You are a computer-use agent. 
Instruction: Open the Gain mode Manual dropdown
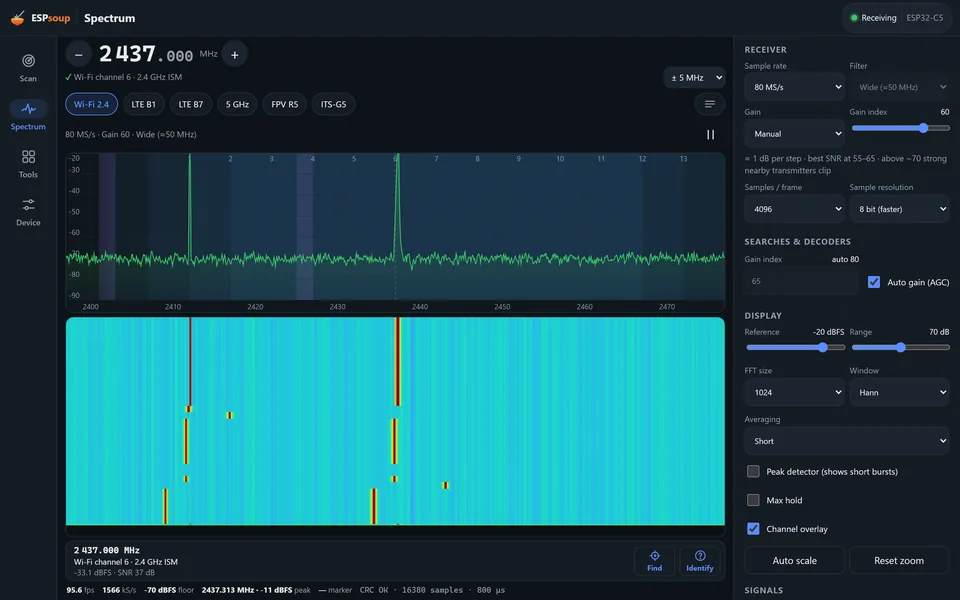(795, 133)
